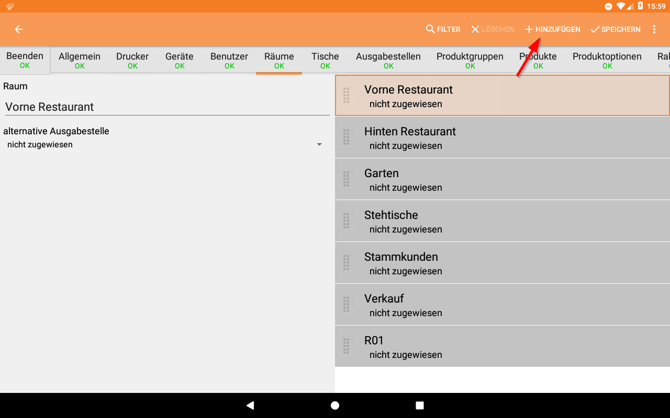This screenshot has height=418, width=670.
Task: Edit the Raum name input field
Action: coord(165,107)
